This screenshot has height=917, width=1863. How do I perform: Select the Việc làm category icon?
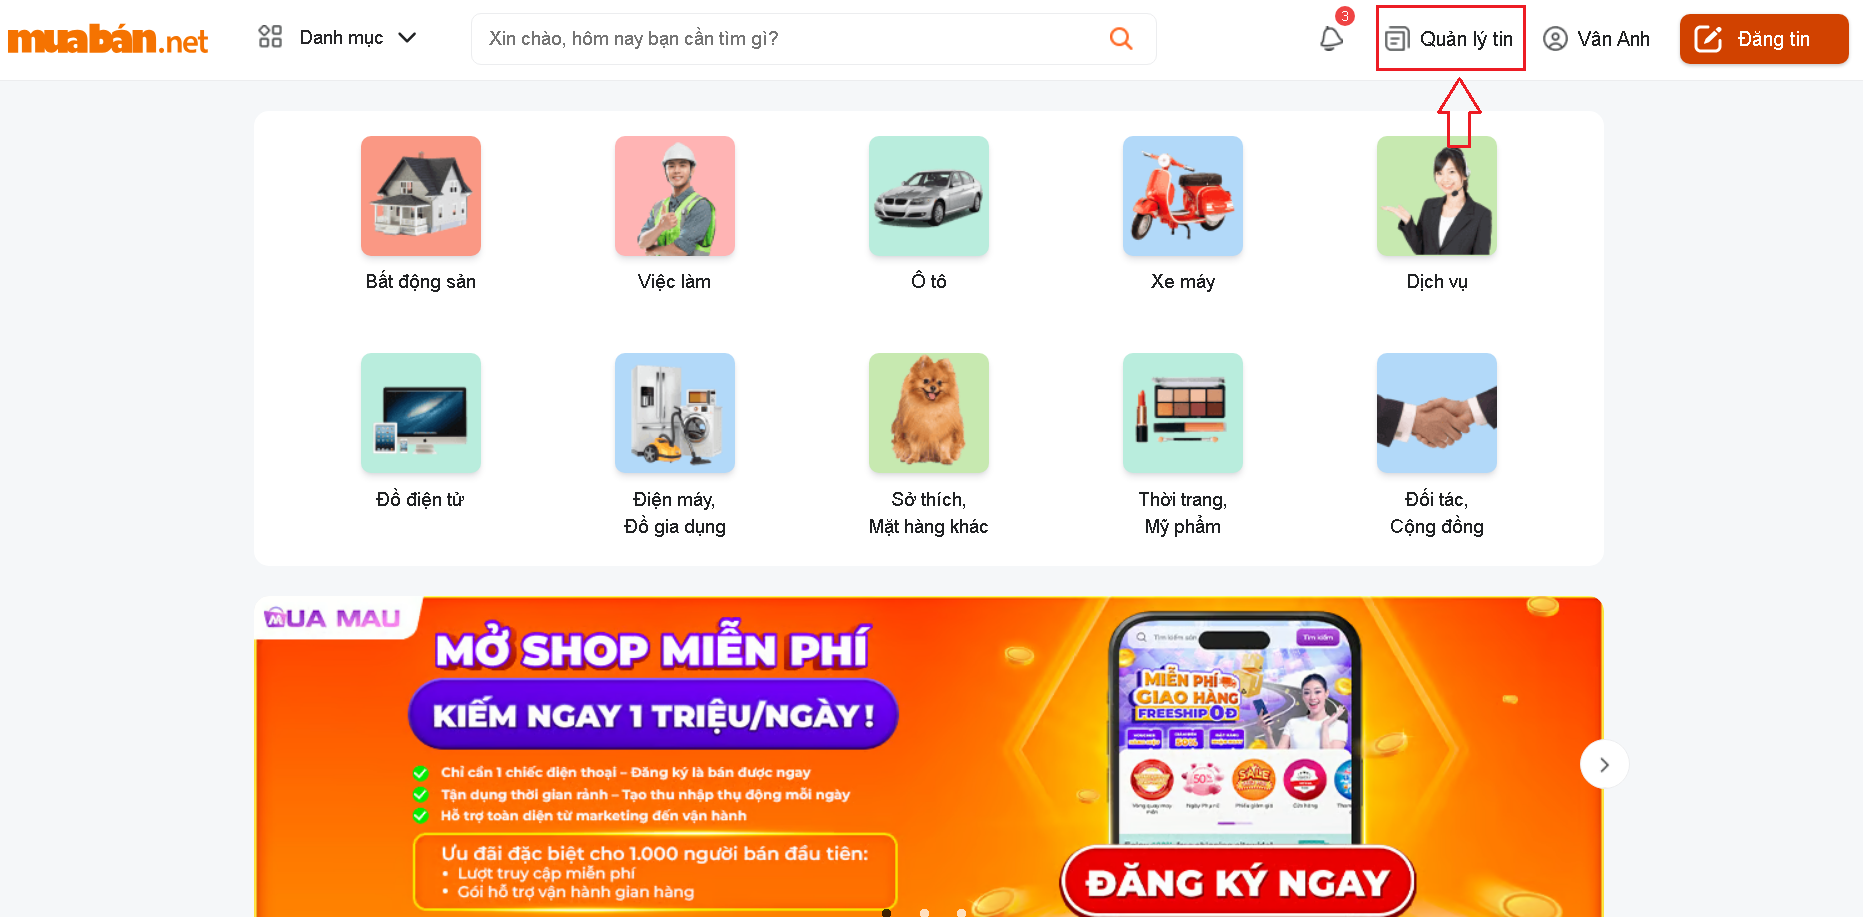click(x=675, y=196)
